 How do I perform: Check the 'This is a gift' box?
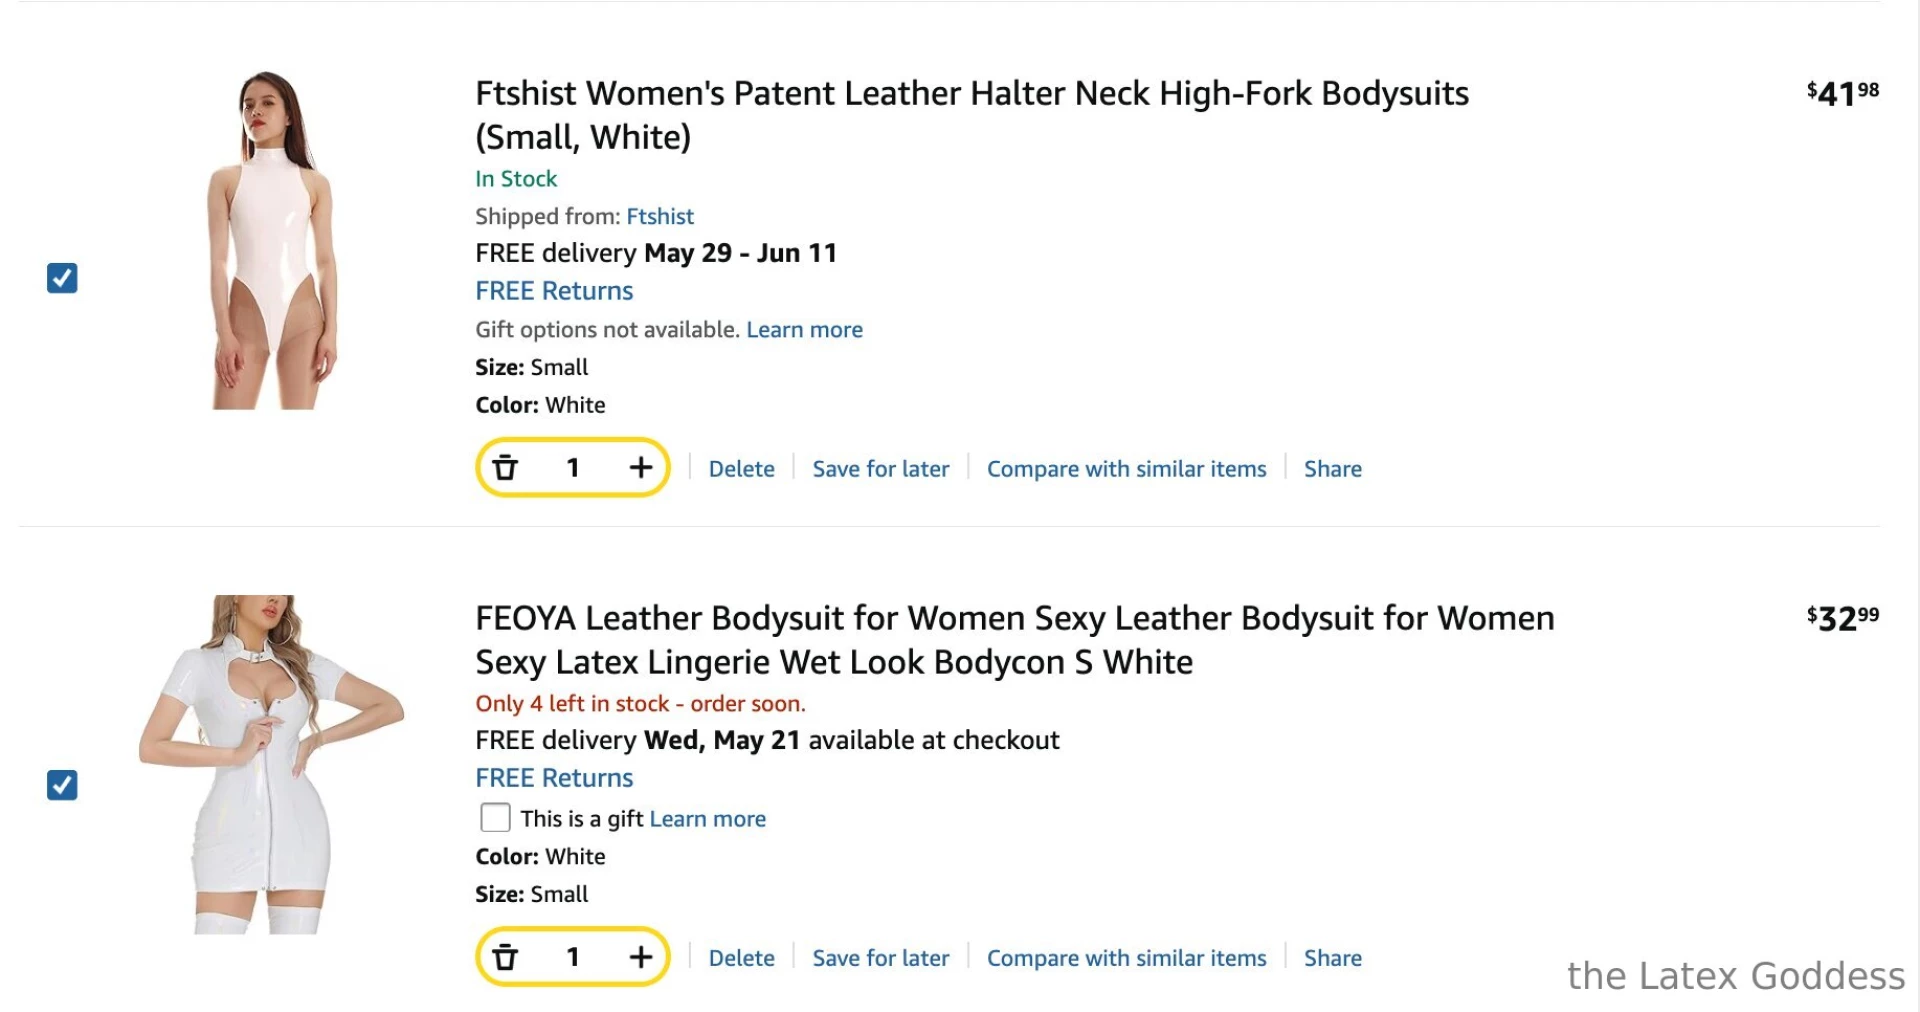pos(495,818)
